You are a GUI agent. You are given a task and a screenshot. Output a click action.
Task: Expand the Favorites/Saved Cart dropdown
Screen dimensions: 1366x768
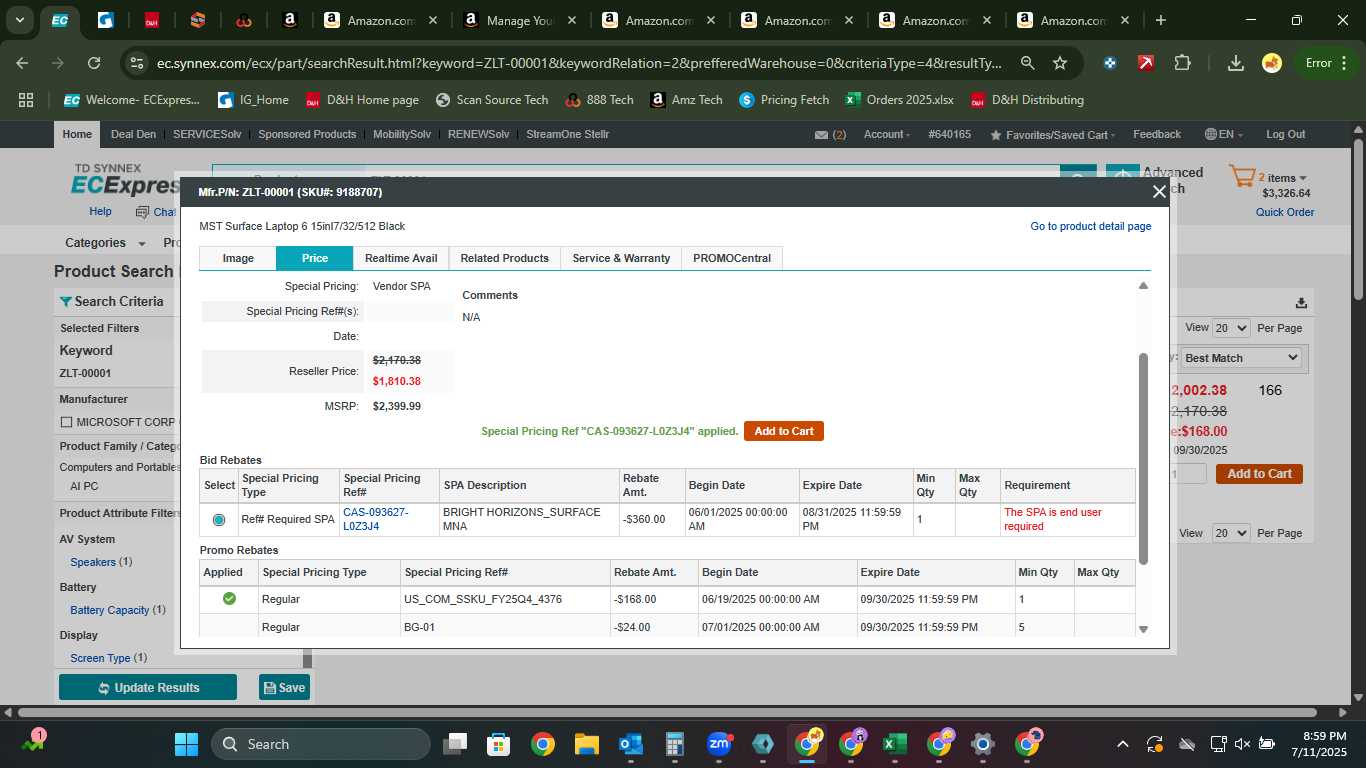coord(1053,135)
